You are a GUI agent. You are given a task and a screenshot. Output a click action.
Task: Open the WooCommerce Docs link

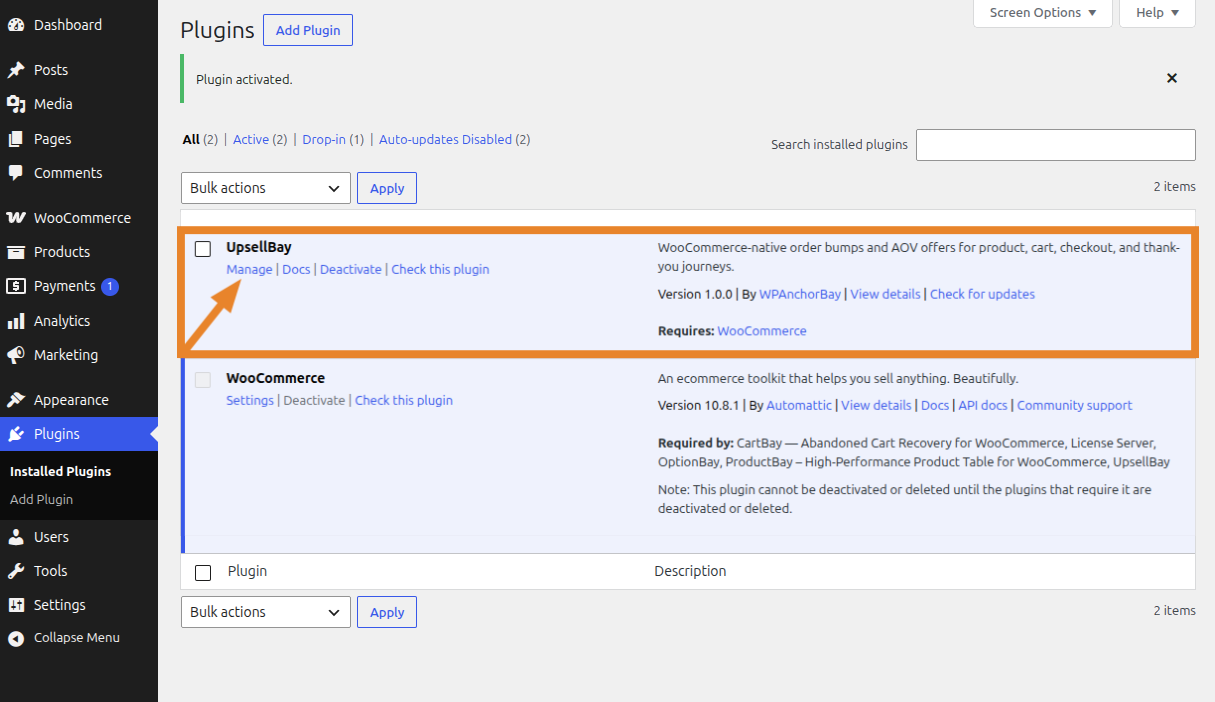[x=935, y=405]
